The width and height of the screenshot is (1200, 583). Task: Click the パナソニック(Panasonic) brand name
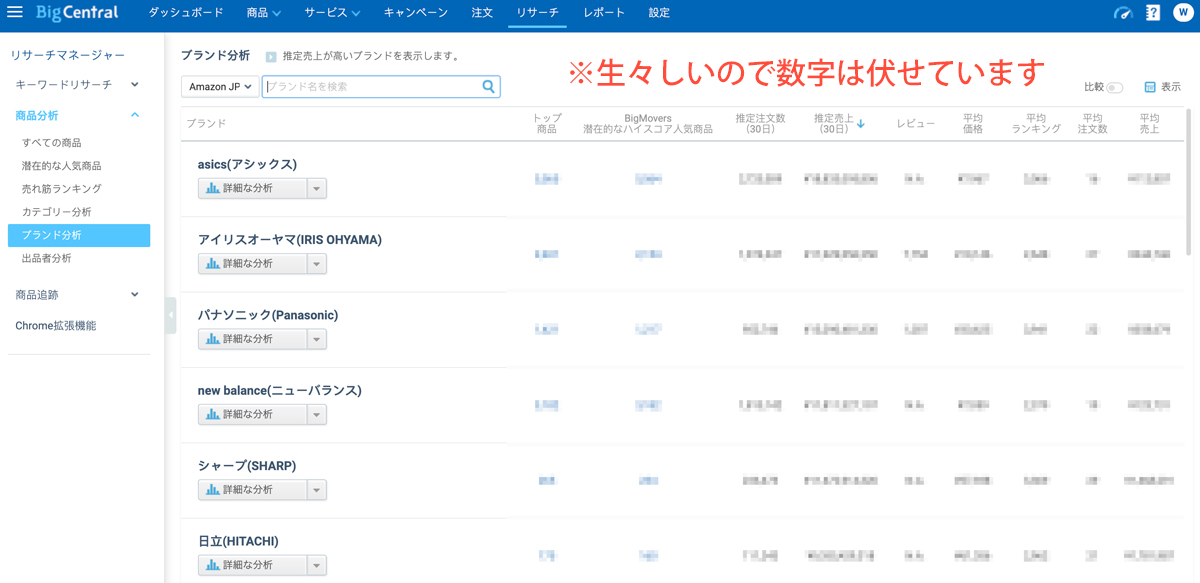tap(268, 315)
